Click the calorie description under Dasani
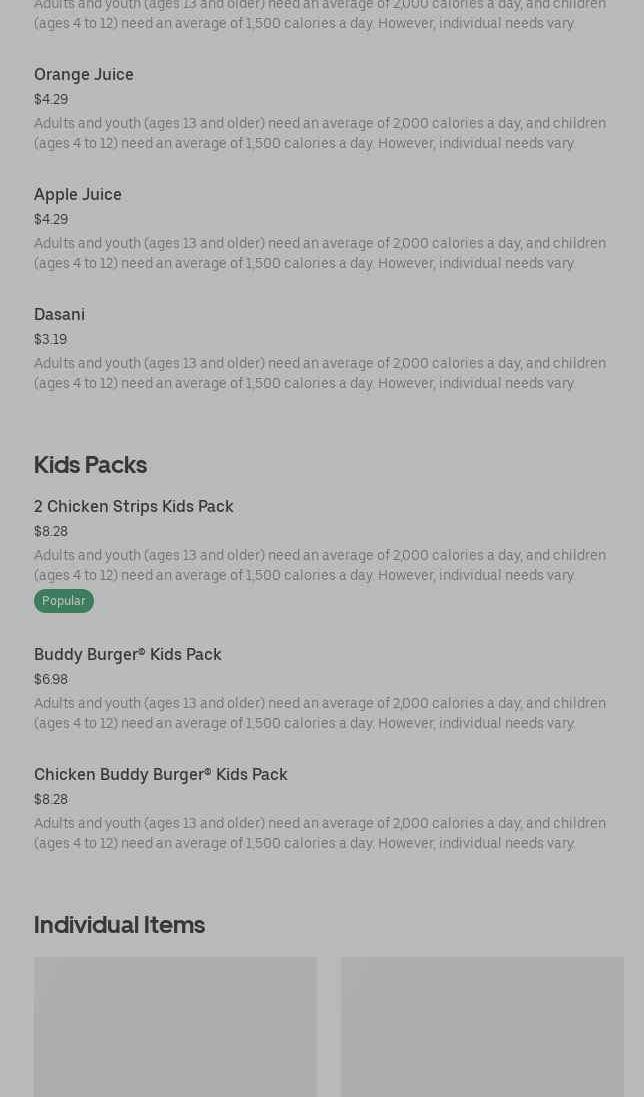This screenshot has height=1097, width=644. click(x=320, y=374)
